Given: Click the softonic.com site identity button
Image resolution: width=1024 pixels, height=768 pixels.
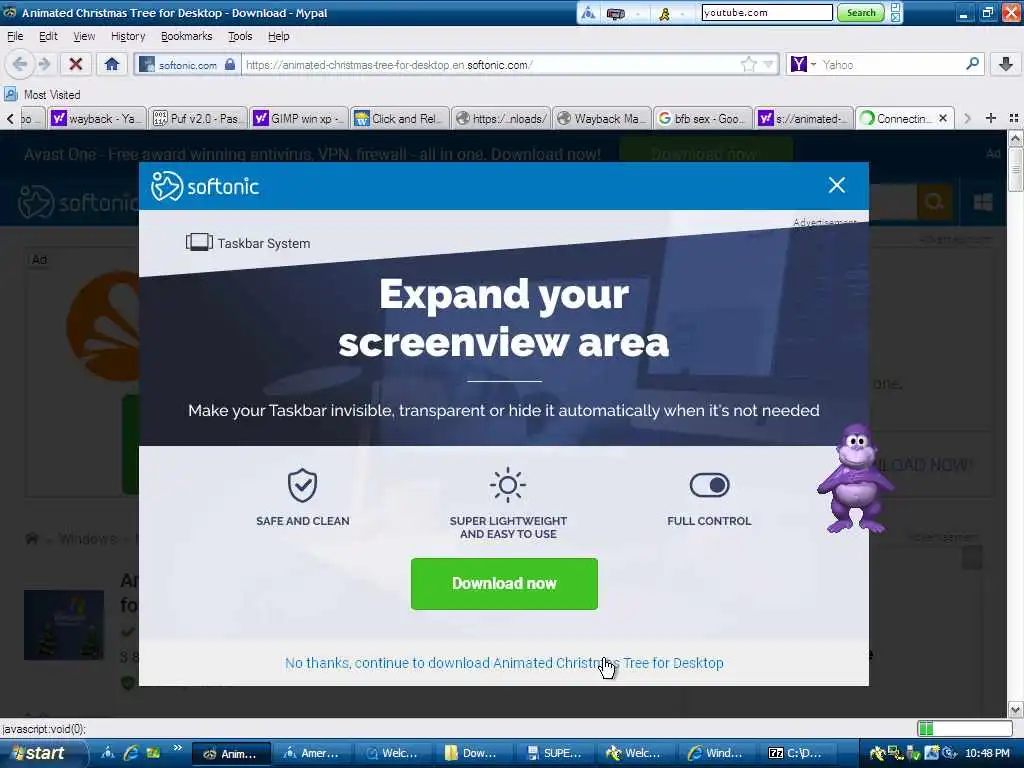Looking at the screenshot, I should pyautogui.click(x=188, y=65).
